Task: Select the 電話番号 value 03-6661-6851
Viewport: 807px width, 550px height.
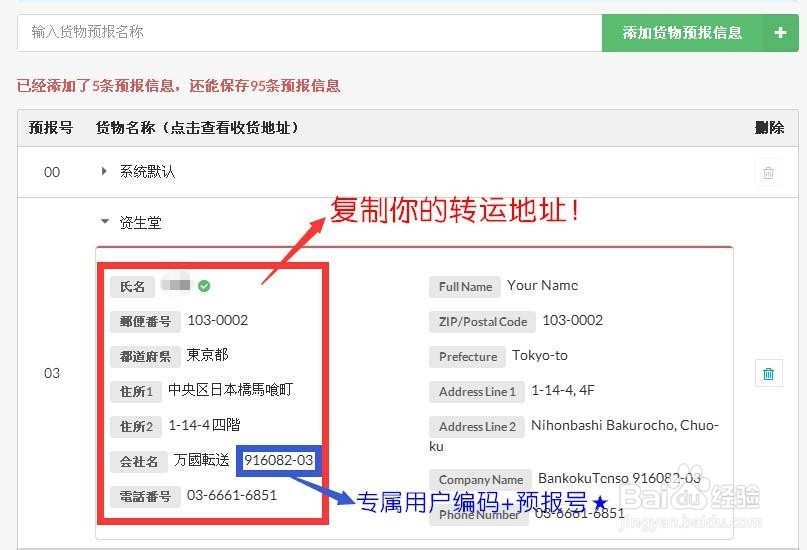Action: (x=232, y=495)
